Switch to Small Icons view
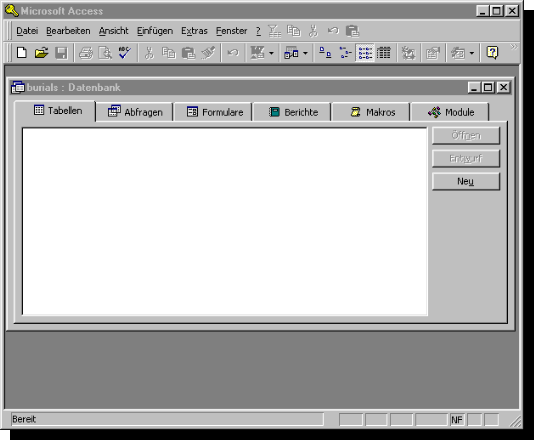Viewport: 534px width, 440px height. point(345,53)
